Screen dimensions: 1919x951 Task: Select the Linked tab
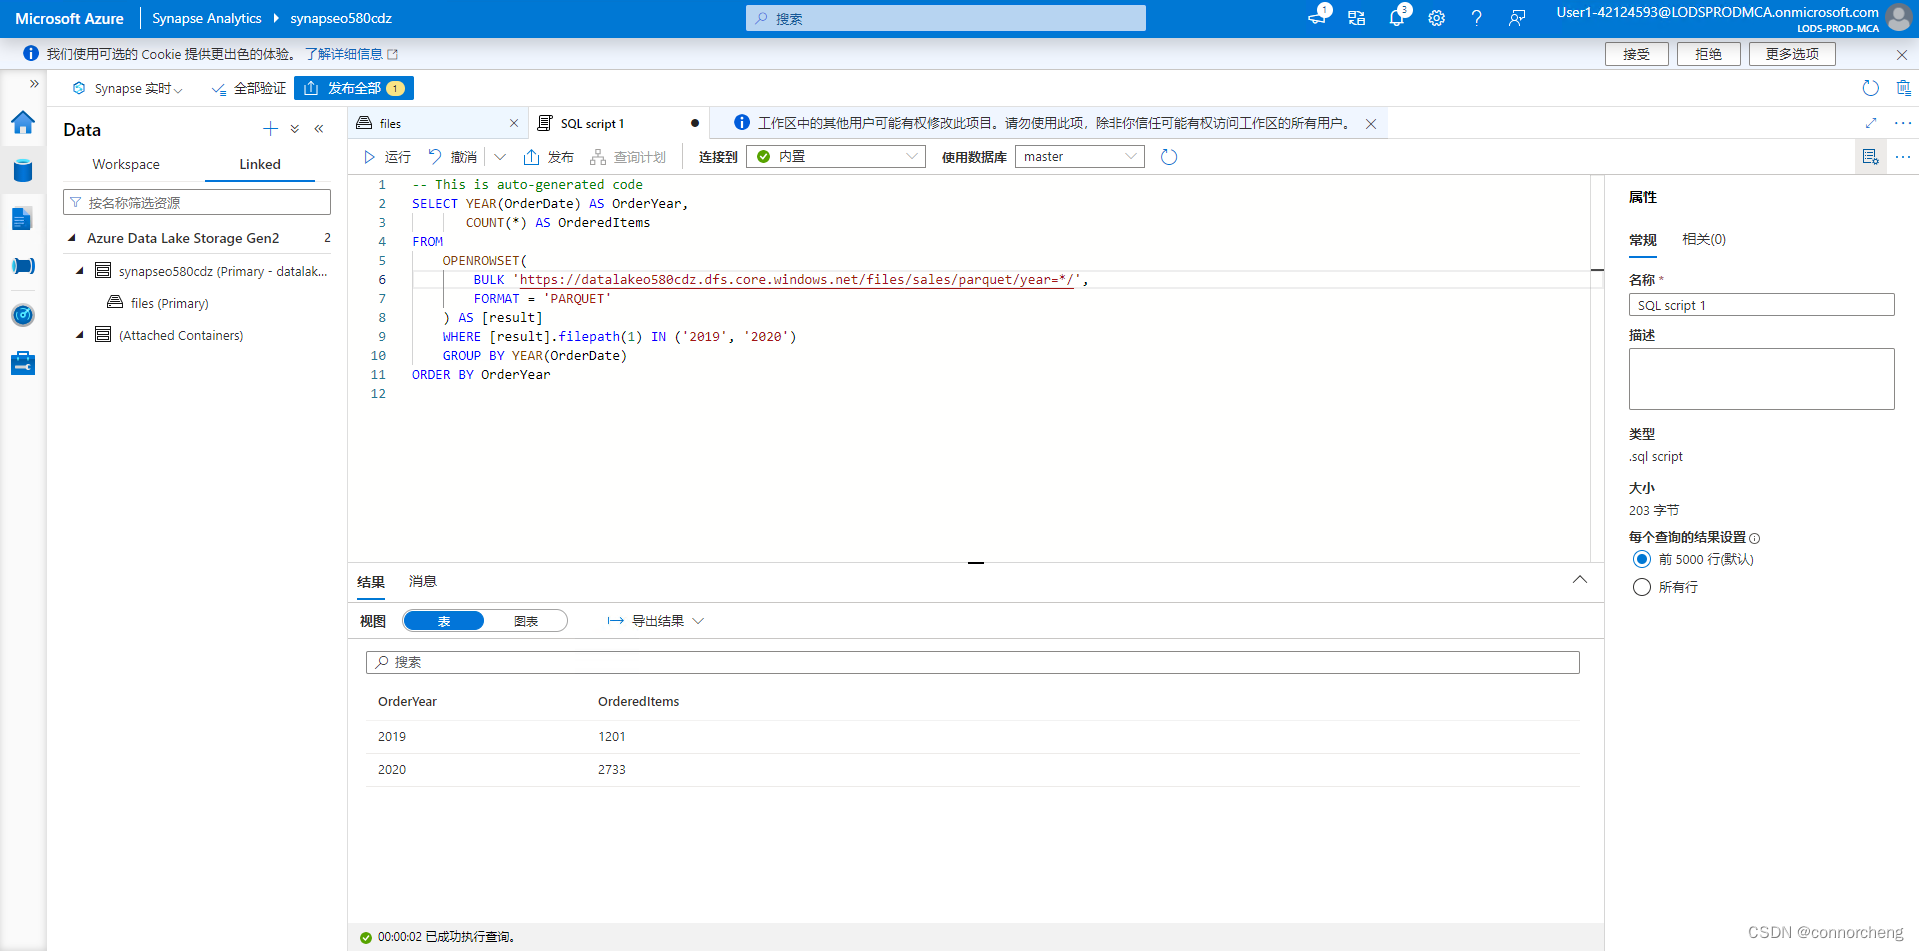pyautogui.click(x=260, y=164)
